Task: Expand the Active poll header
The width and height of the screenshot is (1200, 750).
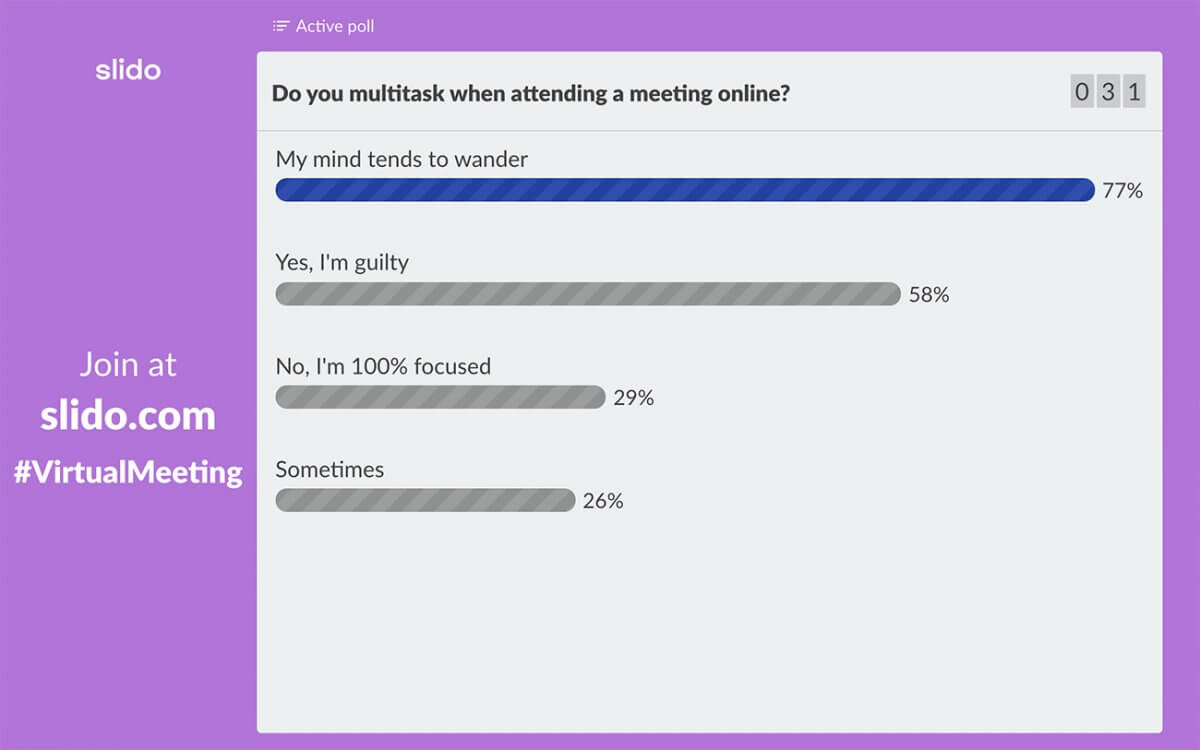Action: pos(323,26)
